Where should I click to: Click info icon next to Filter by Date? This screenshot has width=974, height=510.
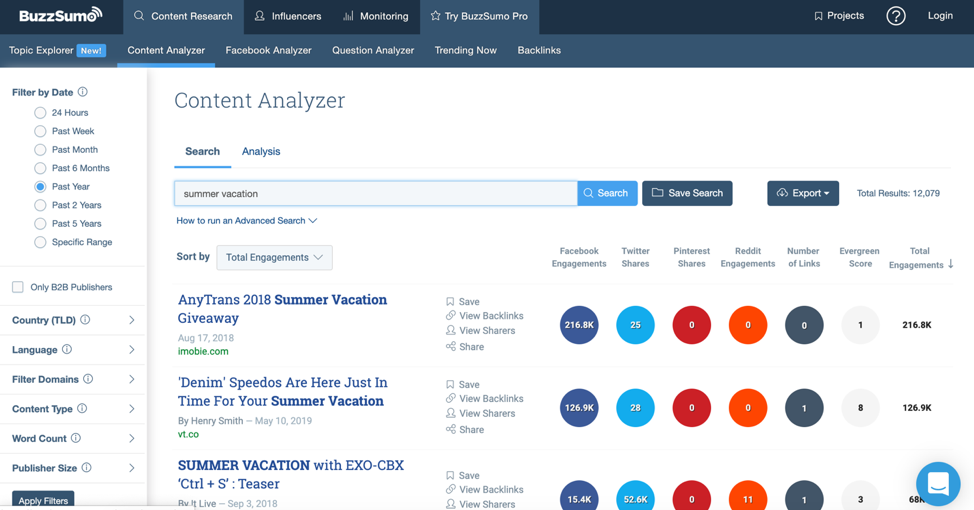(83, 92)
